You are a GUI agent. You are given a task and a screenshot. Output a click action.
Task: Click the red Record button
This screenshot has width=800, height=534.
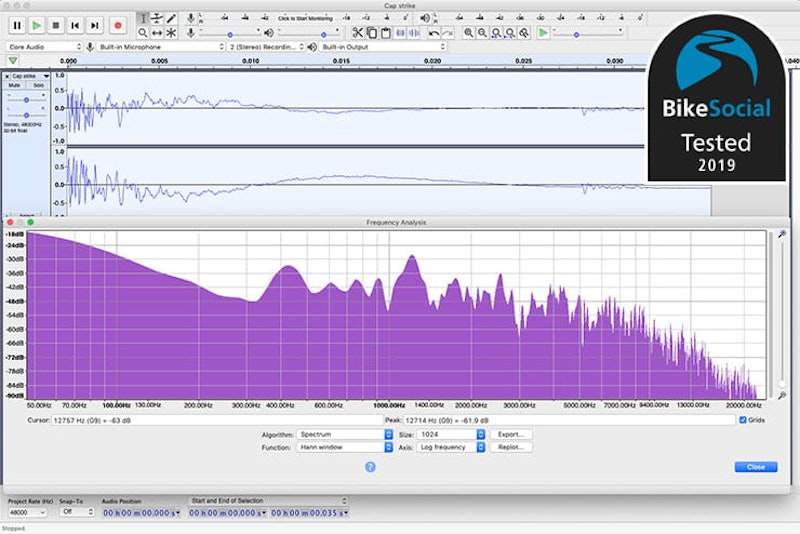pos(118,25)
